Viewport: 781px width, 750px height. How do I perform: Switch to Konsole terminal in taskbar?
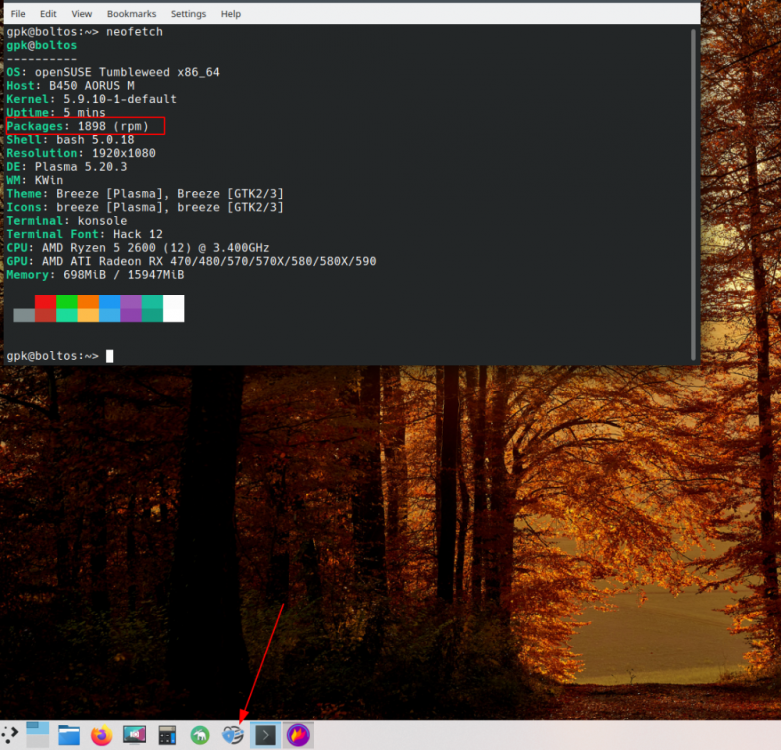tap(265, 735)
